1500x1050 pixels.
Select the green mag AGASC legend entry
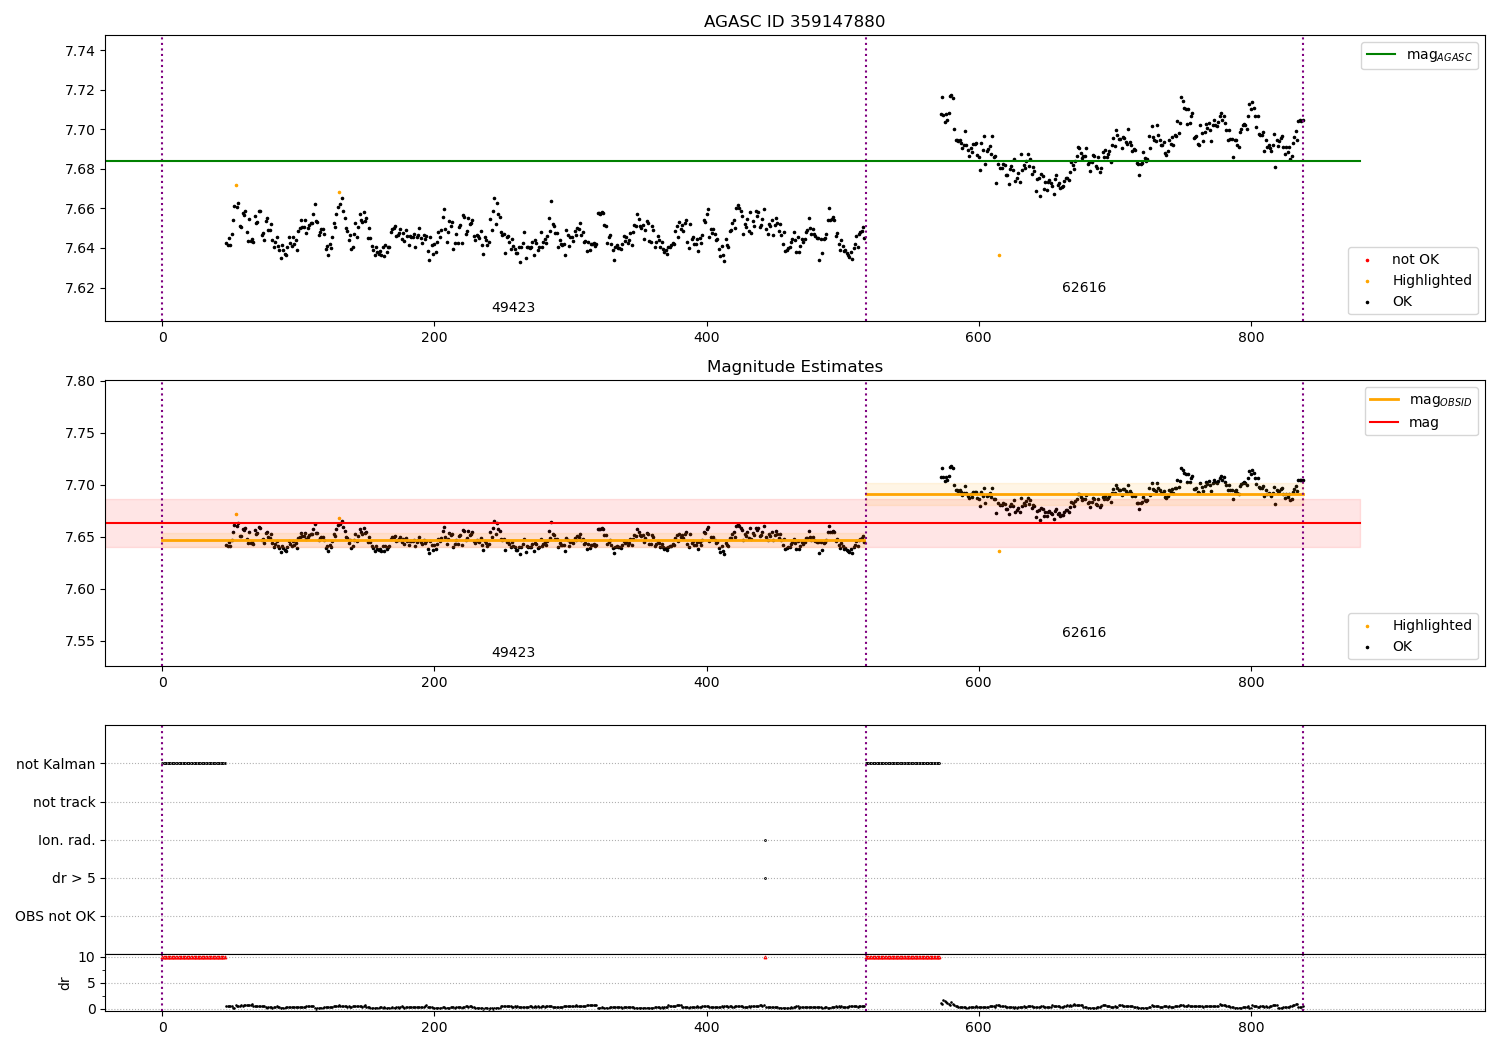(1419, 55)
